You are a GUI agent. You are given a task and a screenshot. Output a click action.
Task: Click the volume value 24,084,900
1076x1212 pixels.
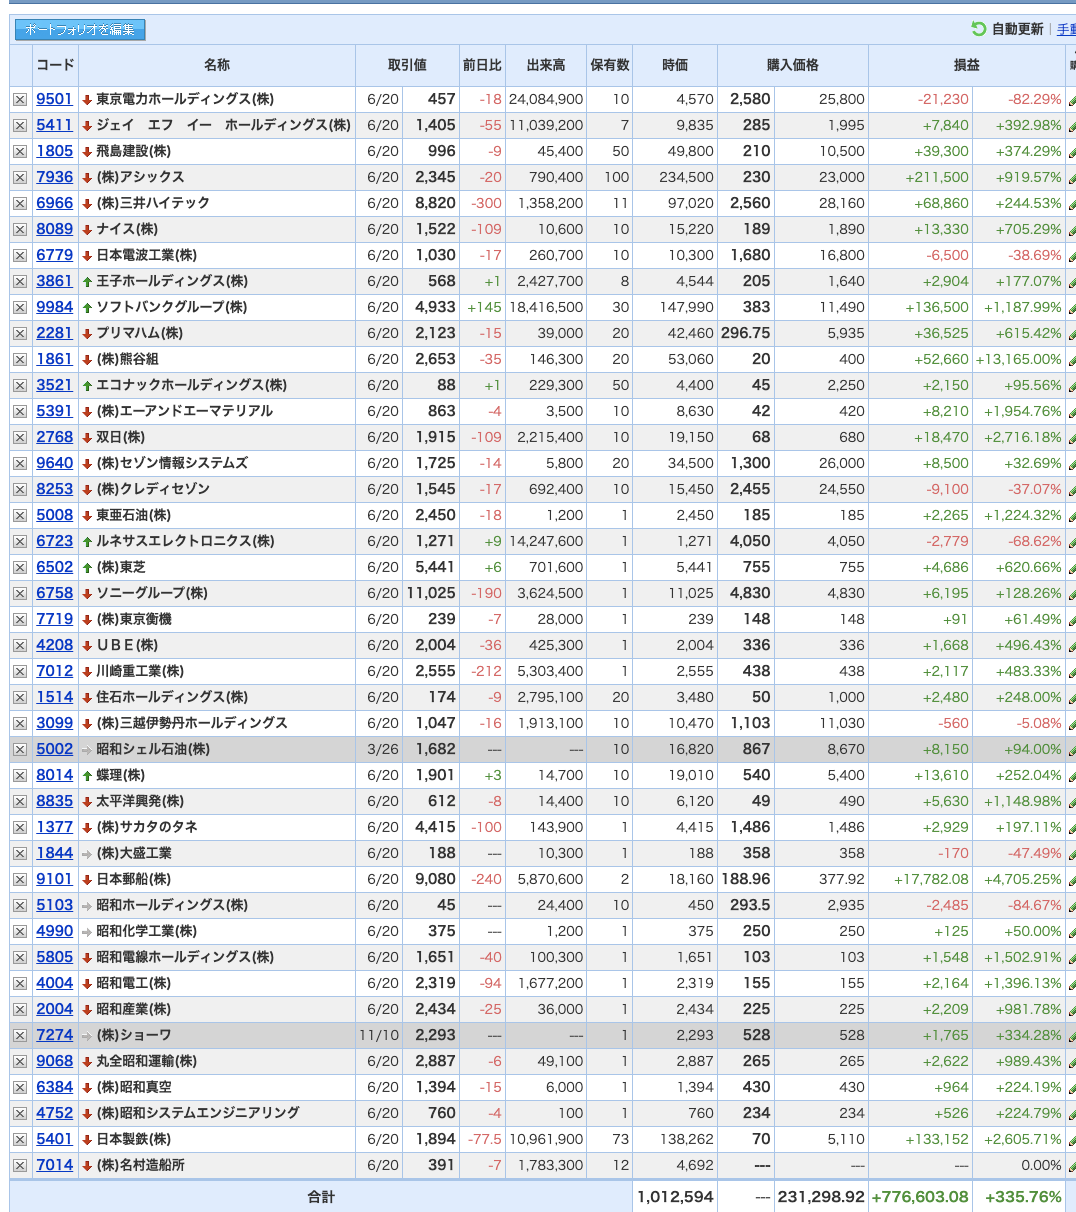[546, 99]
